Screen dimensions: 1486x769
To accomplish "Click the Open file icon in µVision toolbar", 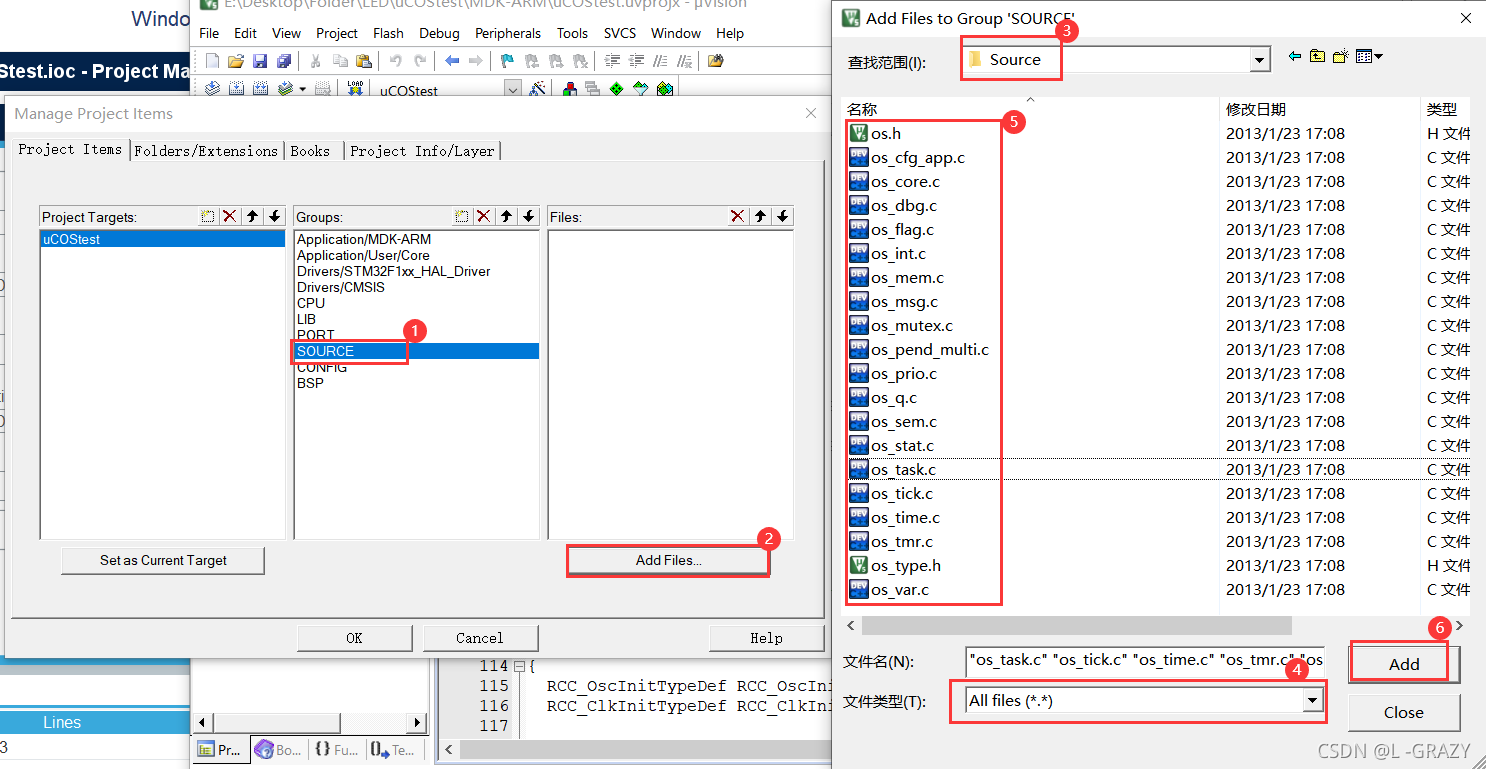I will [236, 61].
